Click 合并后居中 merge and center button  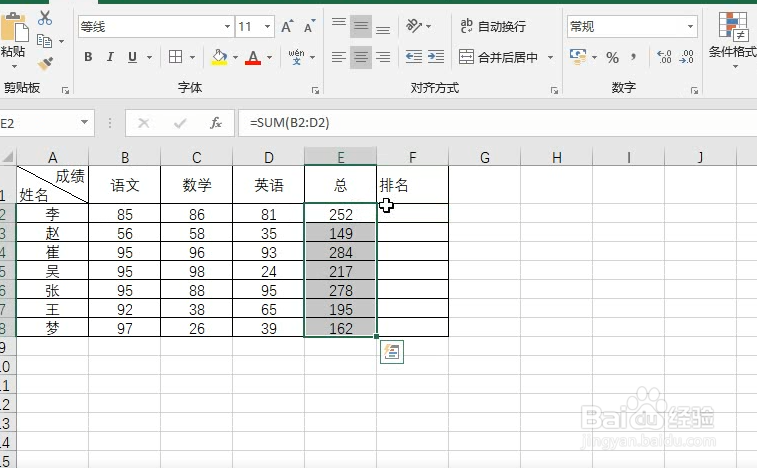point(498,57)
